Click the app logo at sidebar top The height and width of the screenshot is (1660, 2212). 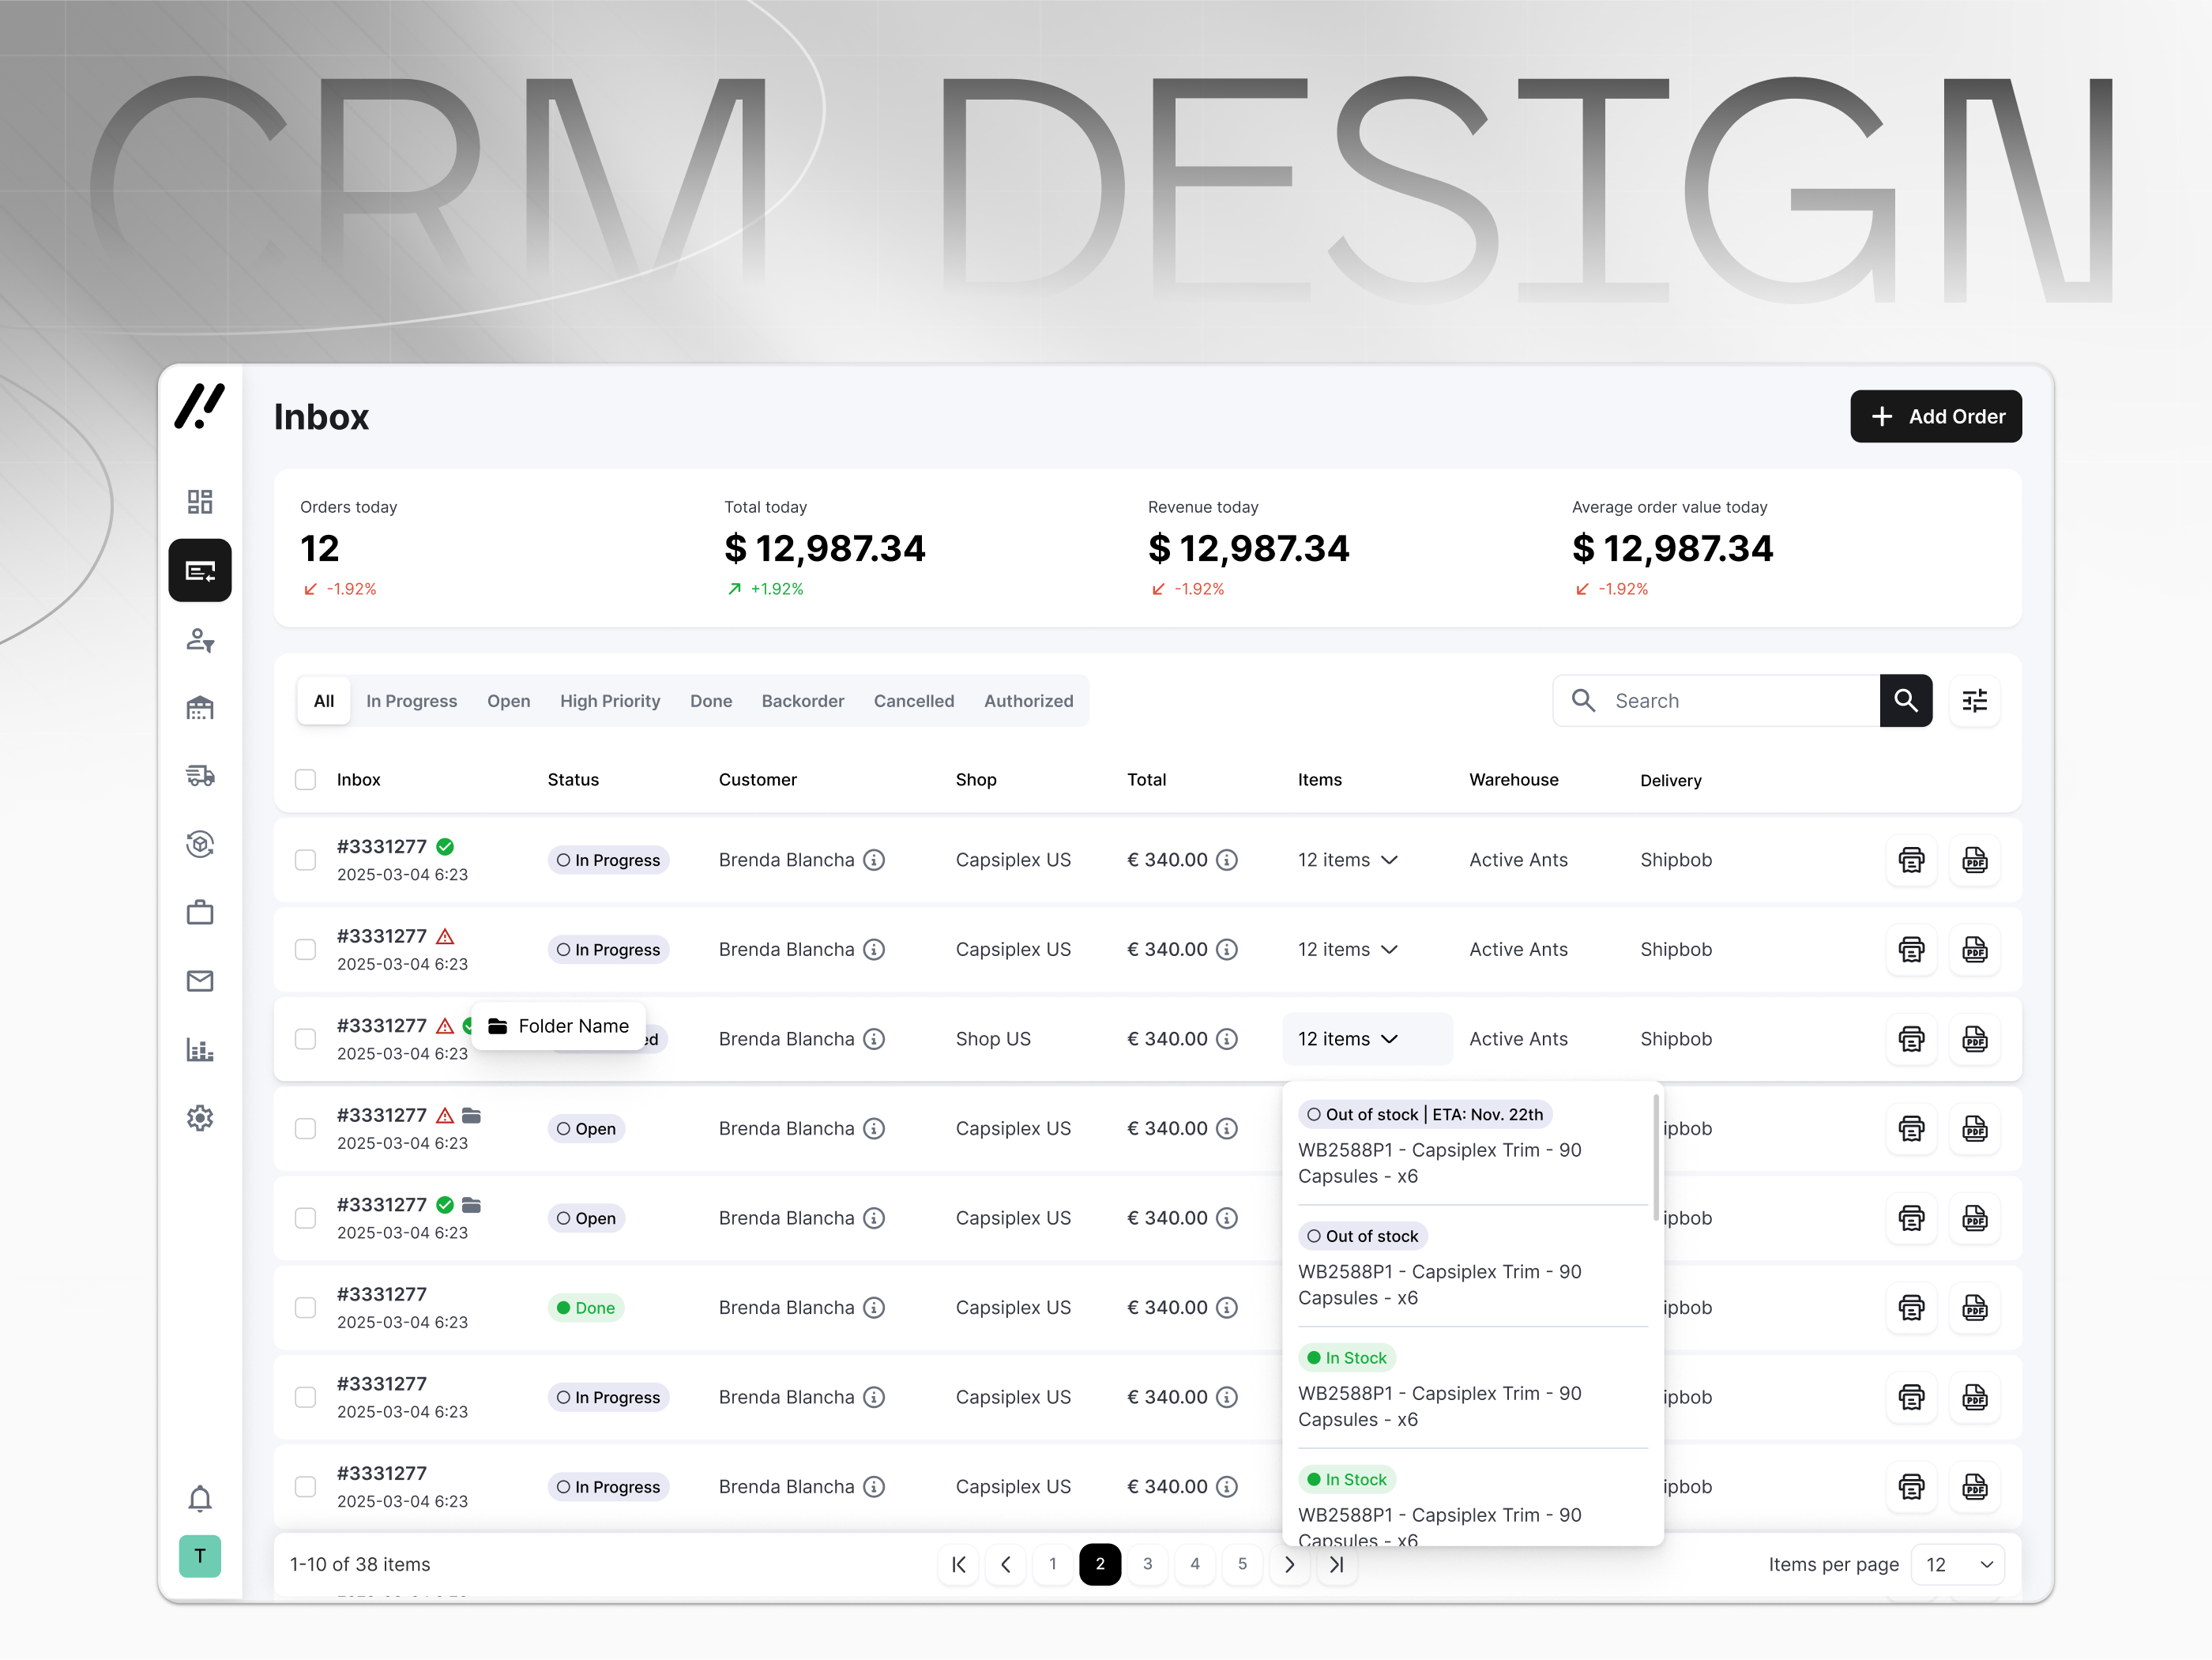click(200, 407)
